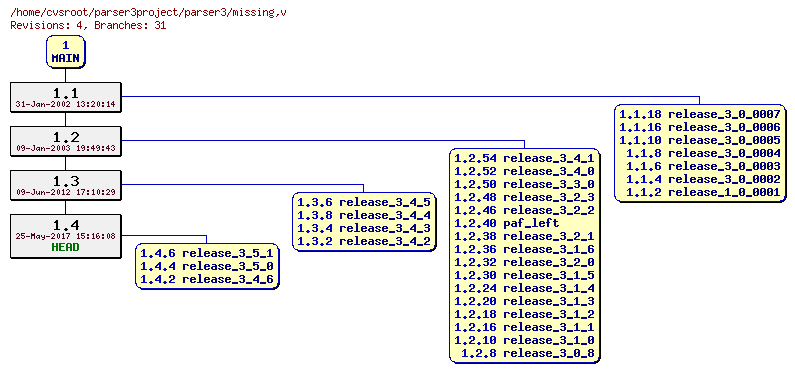Image resolution: width=795 pixels, height=372 pixels.
Task: Select branch 1.2.50 release_3_3_0
Action: pyautogui.click(x=524, y=184)
